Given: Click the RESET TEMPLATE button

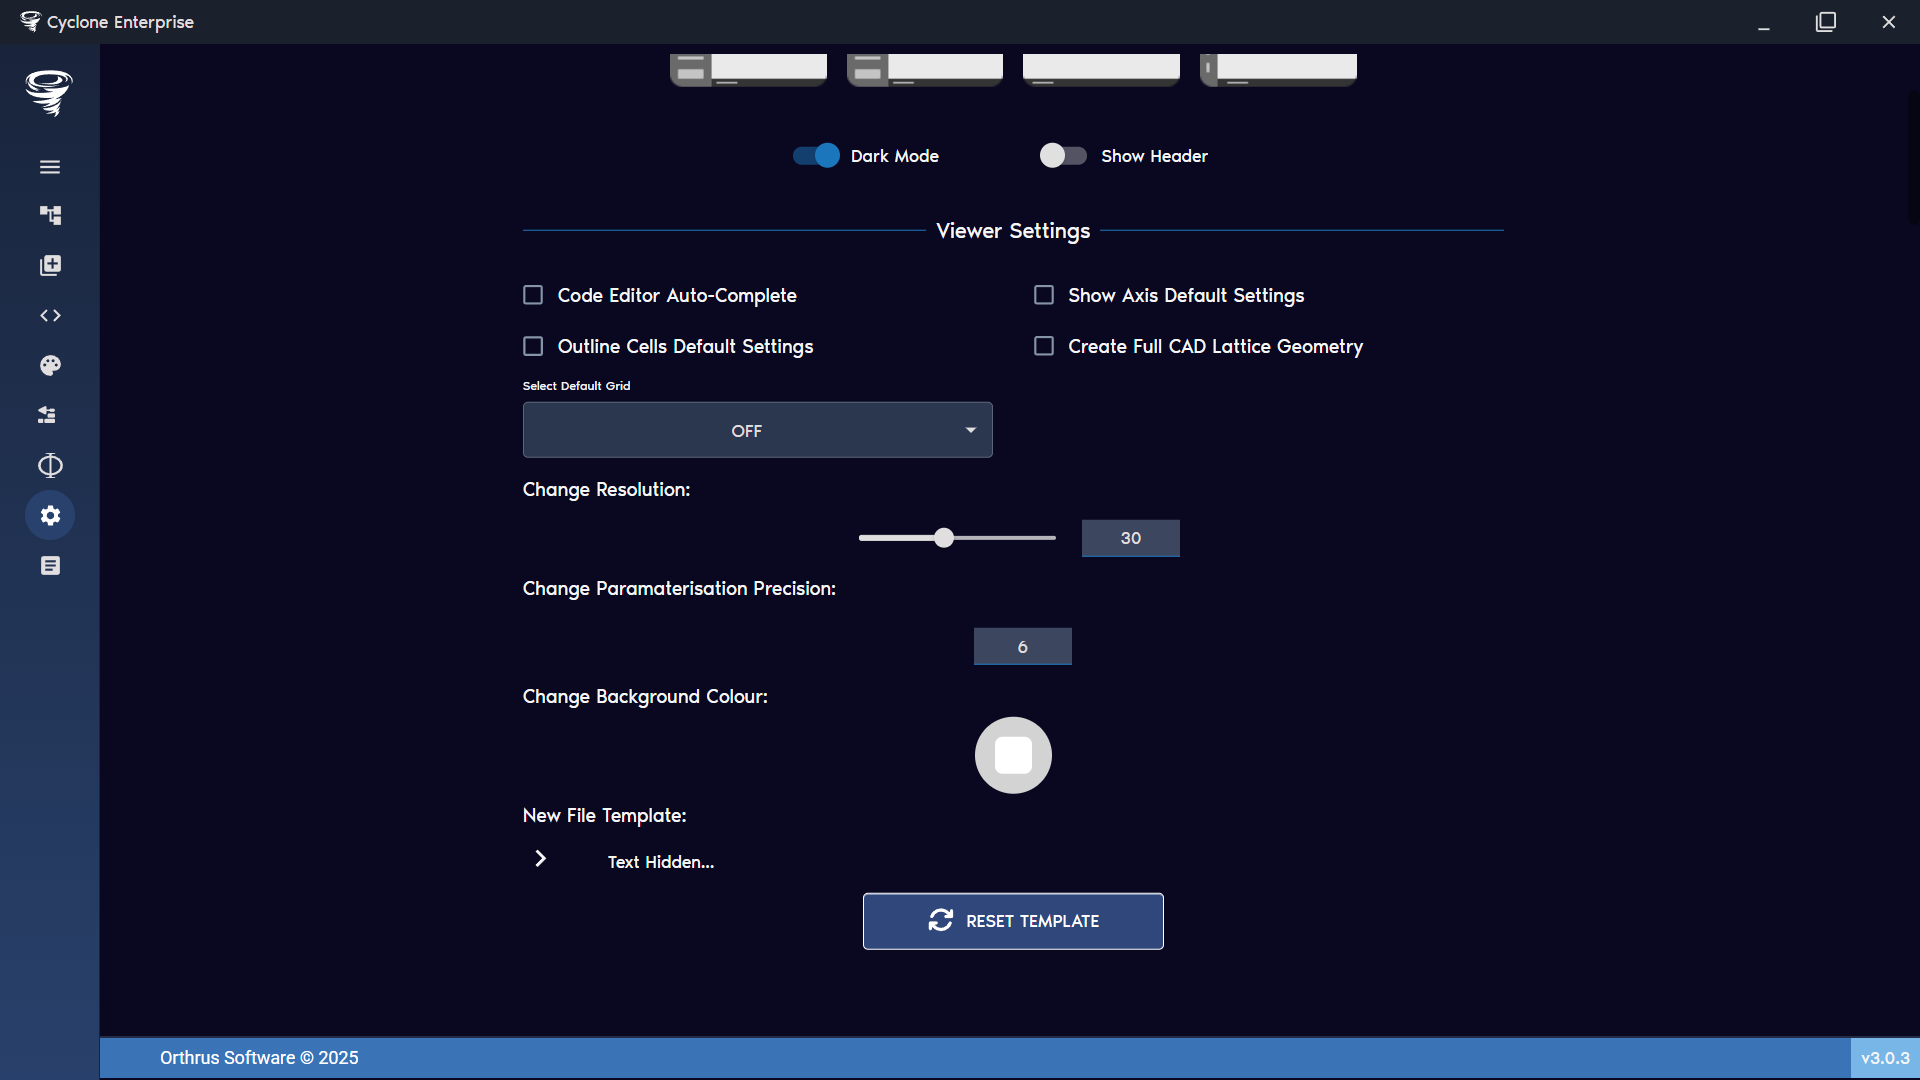Looking at the screenshot, I should 1012,920.
